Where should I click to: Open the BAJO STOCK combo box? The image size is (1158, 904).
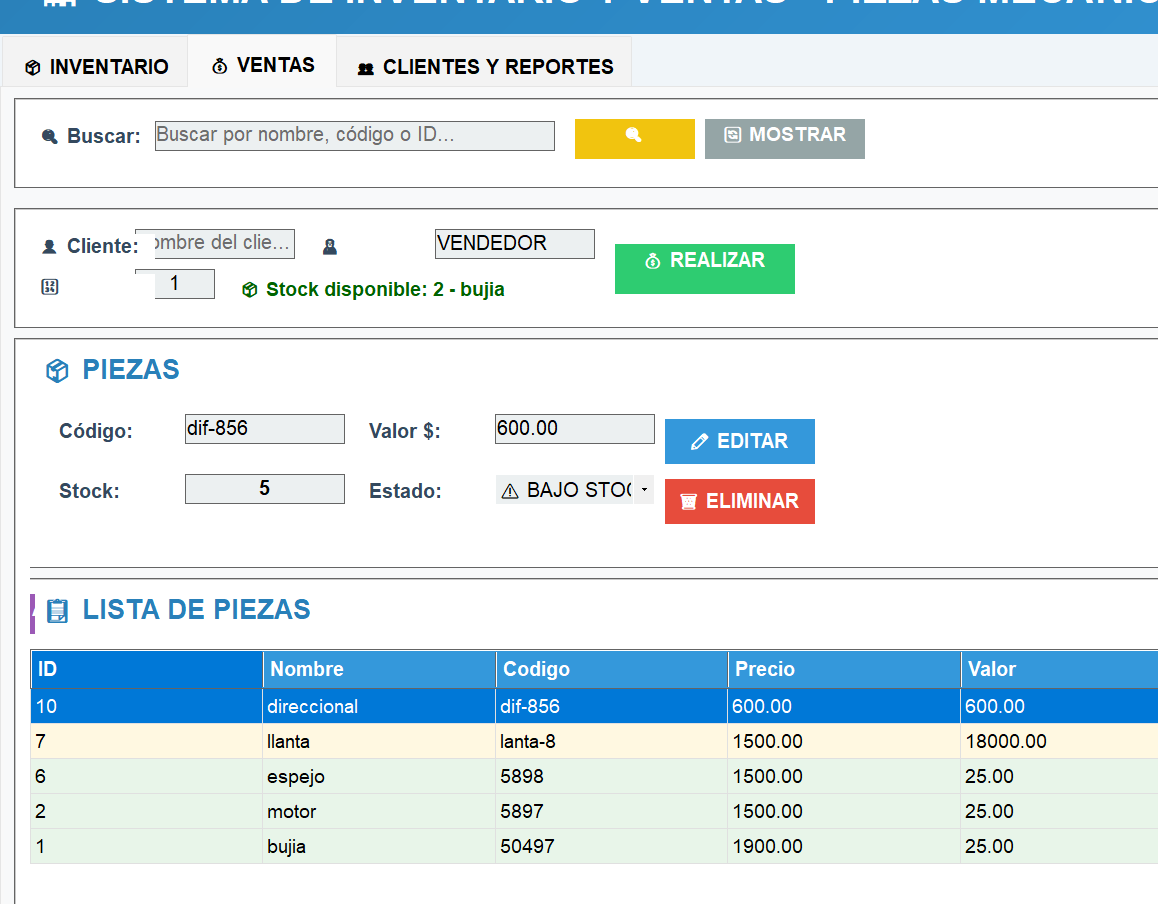tap(566, 490)
